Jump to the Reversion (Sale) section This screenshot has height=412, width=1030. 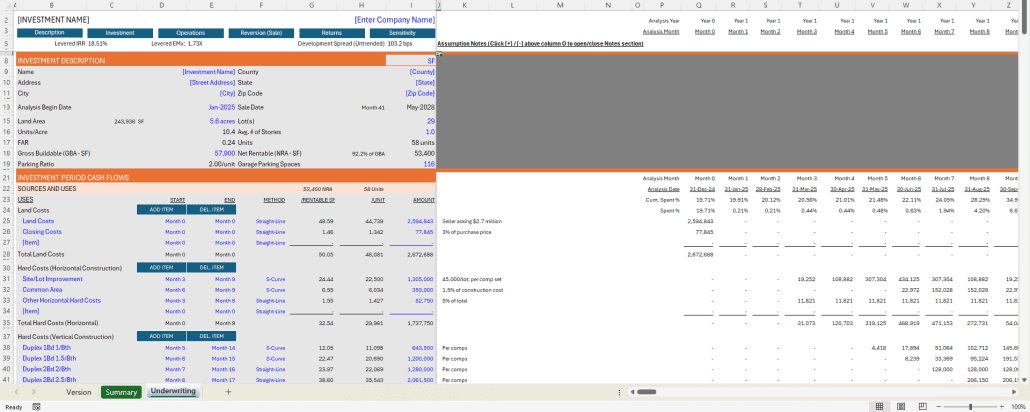click(261, 33)
